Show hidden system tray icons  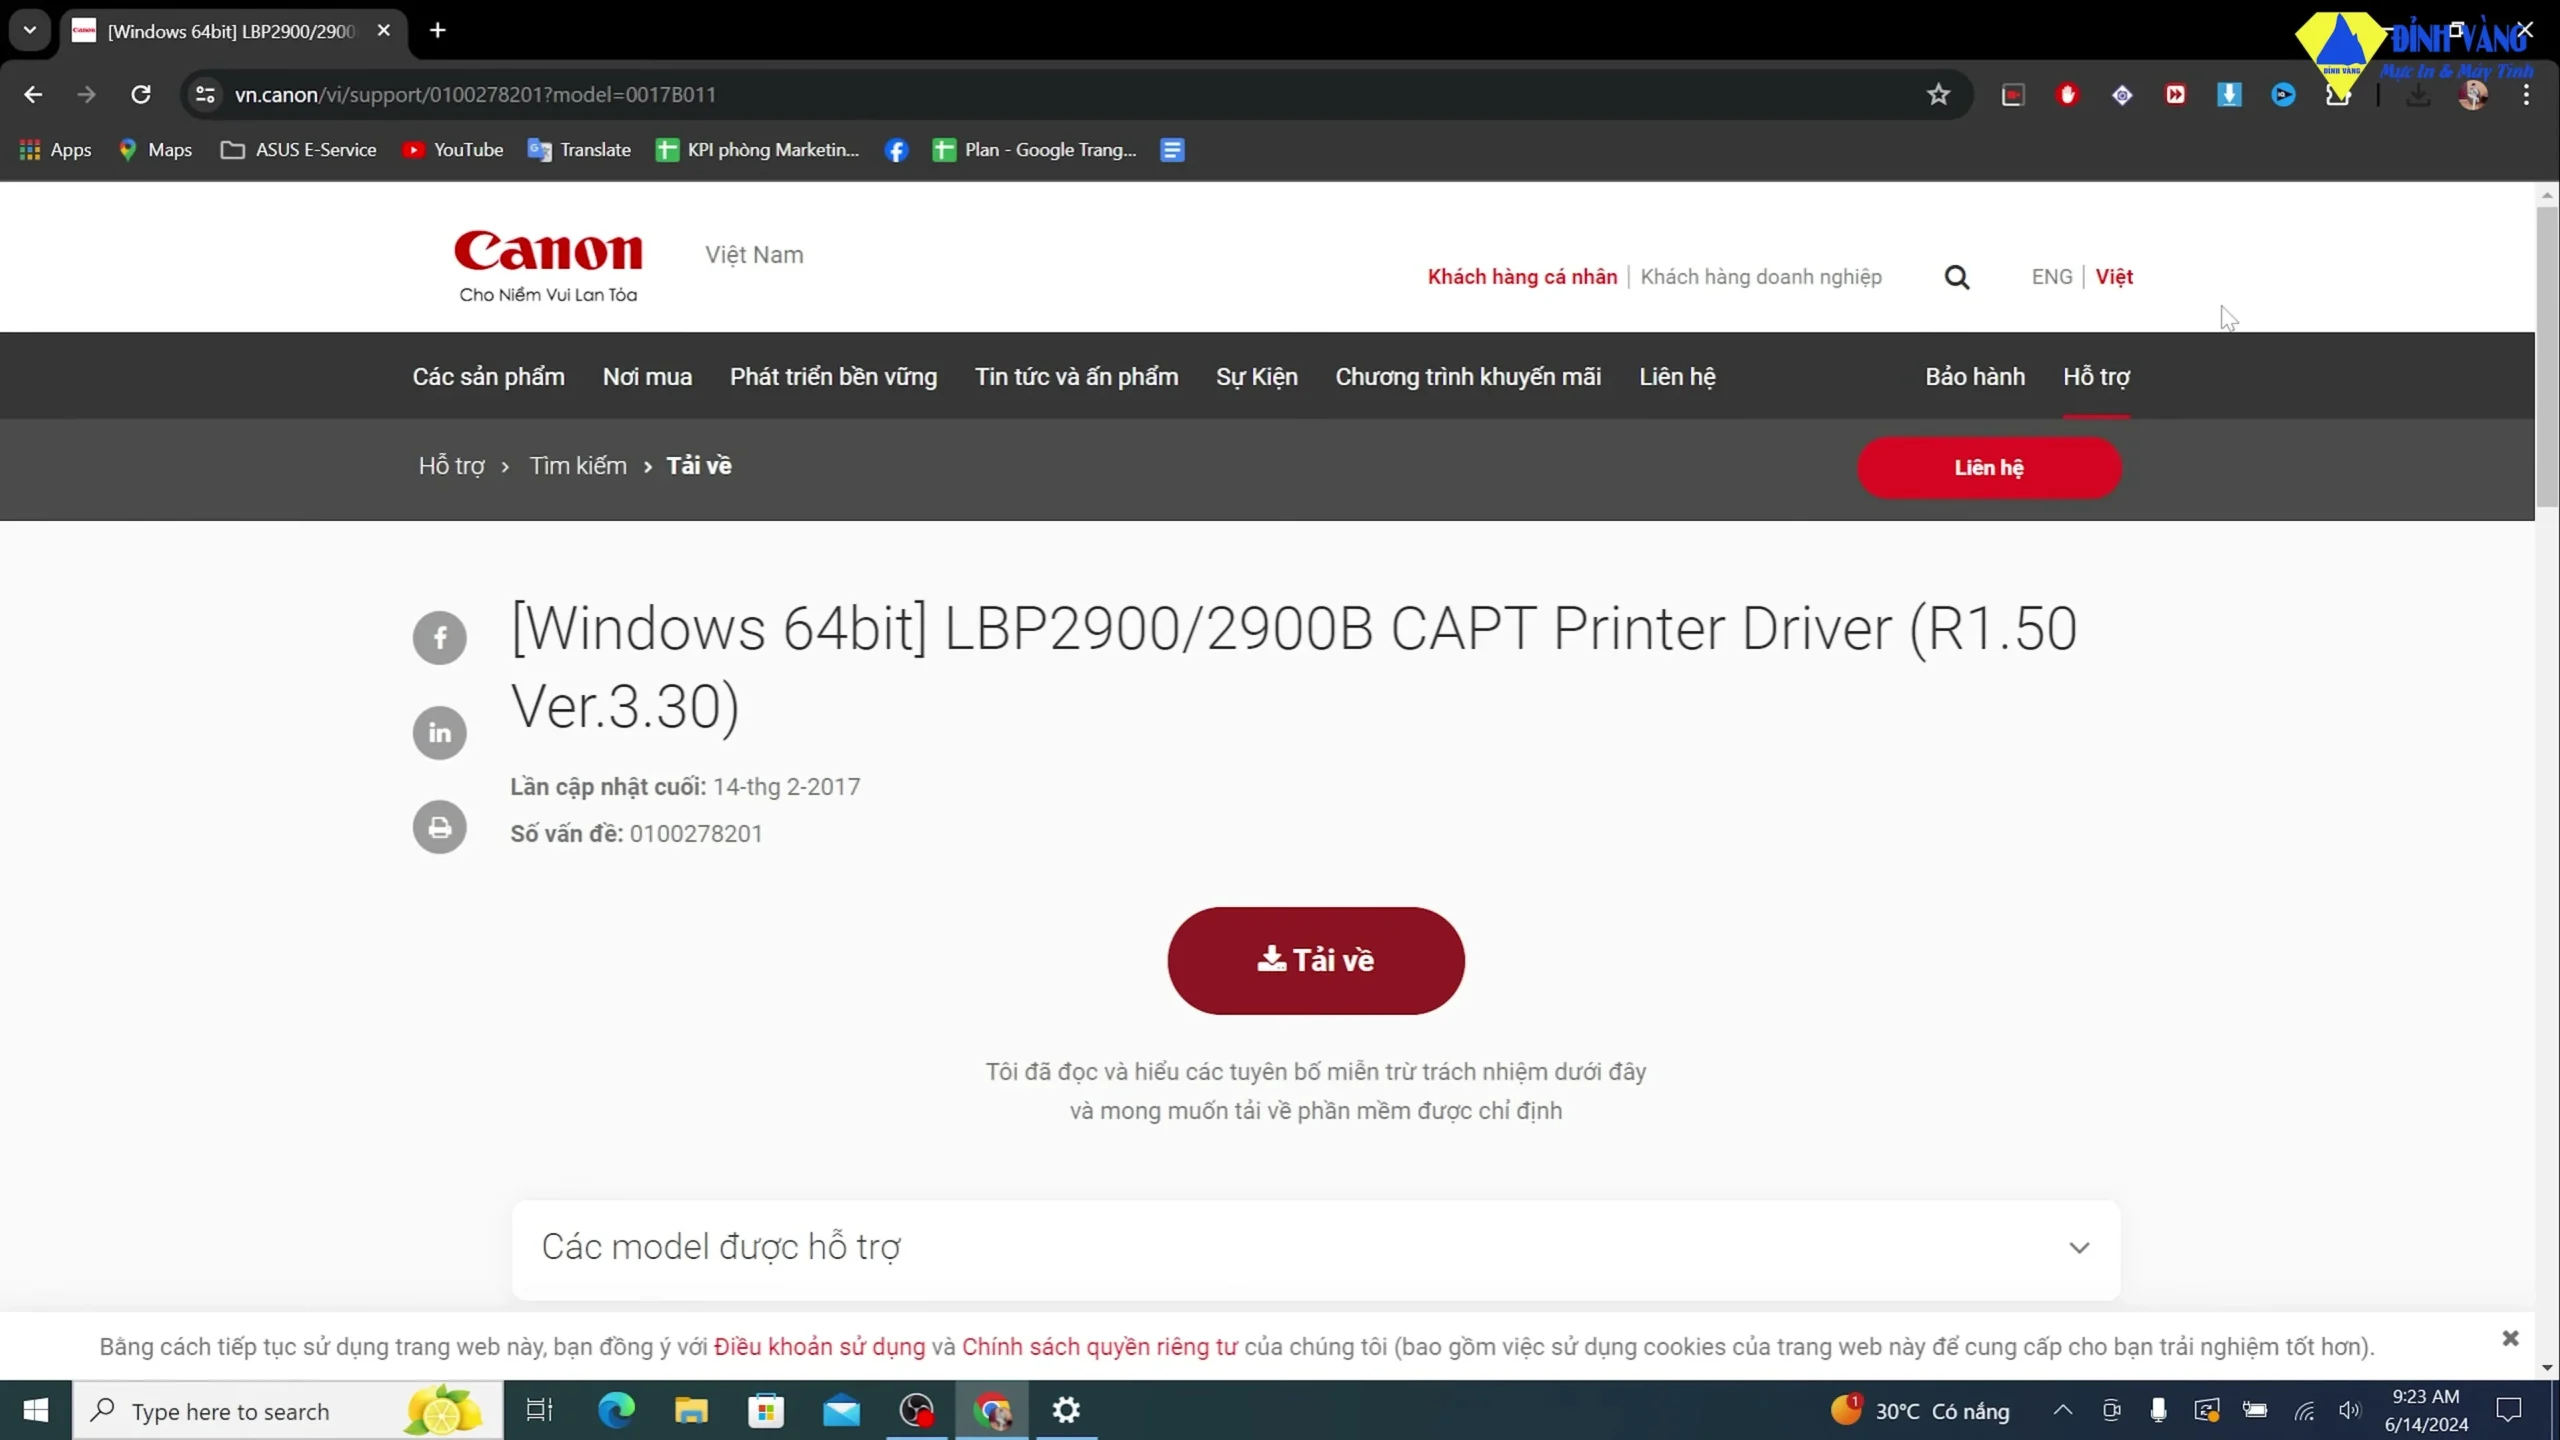coord(2062,1410)
